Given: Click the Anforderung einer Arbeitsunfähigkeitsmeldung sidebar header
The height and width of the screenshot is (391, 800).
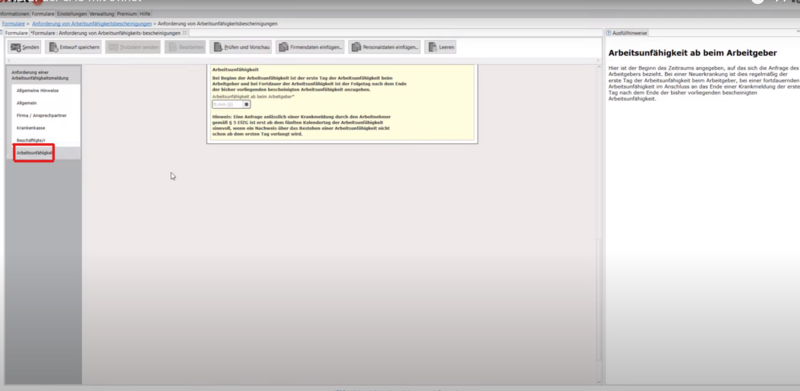Looking at the screenshot, I should (x=43, y=75).
